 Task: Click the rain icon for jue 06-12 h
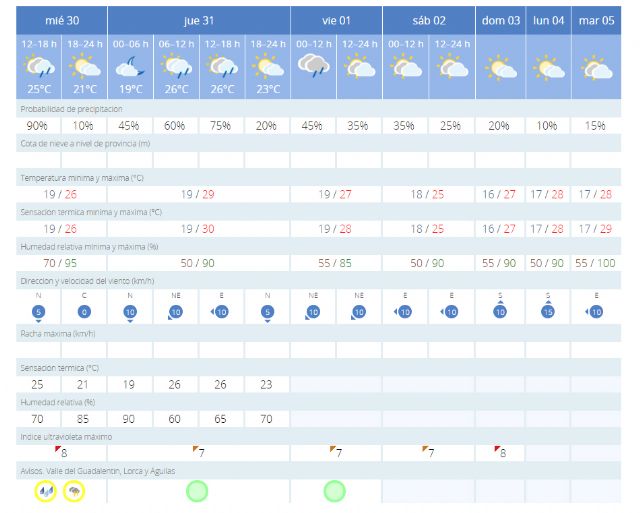tap(176, 68)
